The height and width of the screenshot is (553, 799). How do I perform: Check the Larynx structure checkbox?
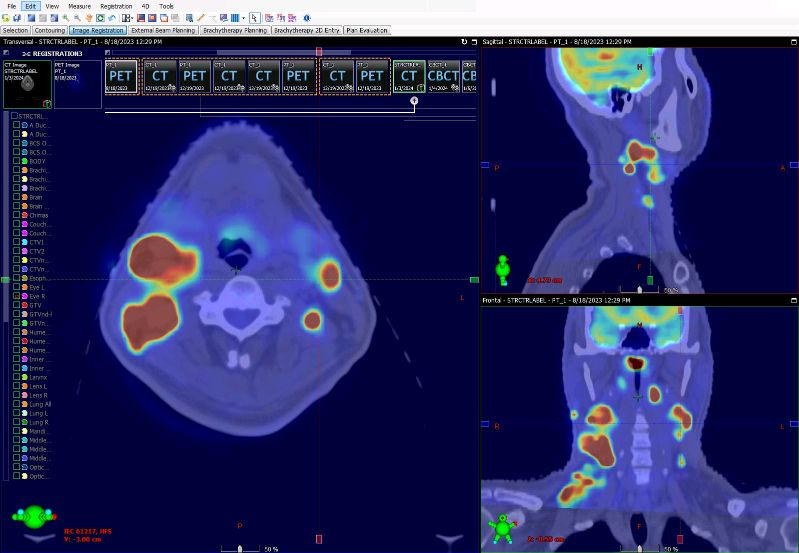tap(16, 377)
